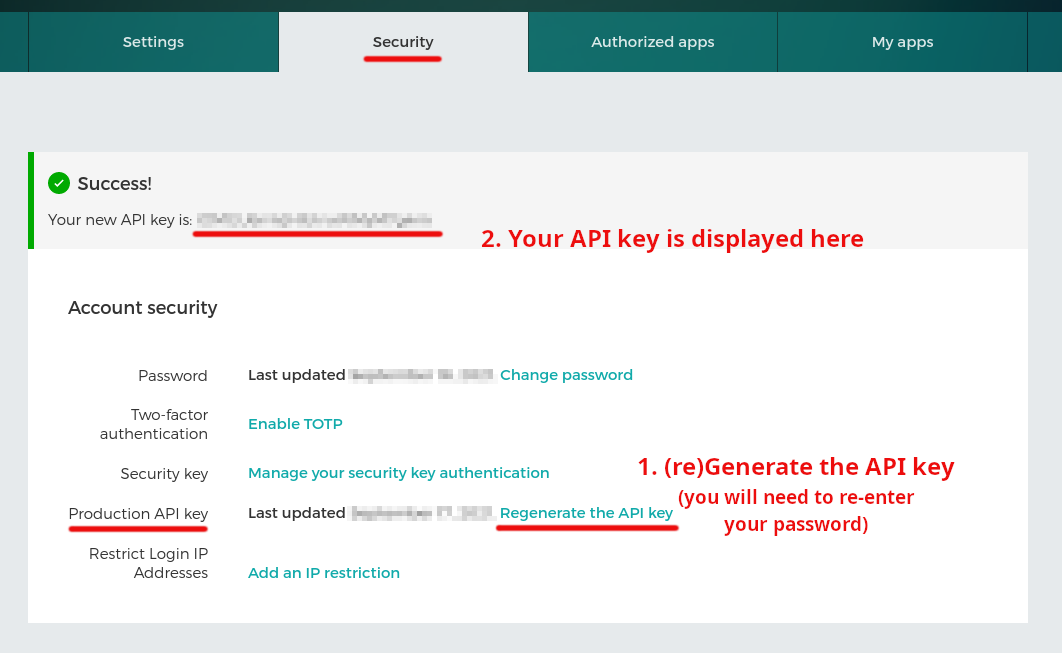Click the Restrict Login IP Addresses label
This screenshot has height=653, width=1062.
click(149, 563)
